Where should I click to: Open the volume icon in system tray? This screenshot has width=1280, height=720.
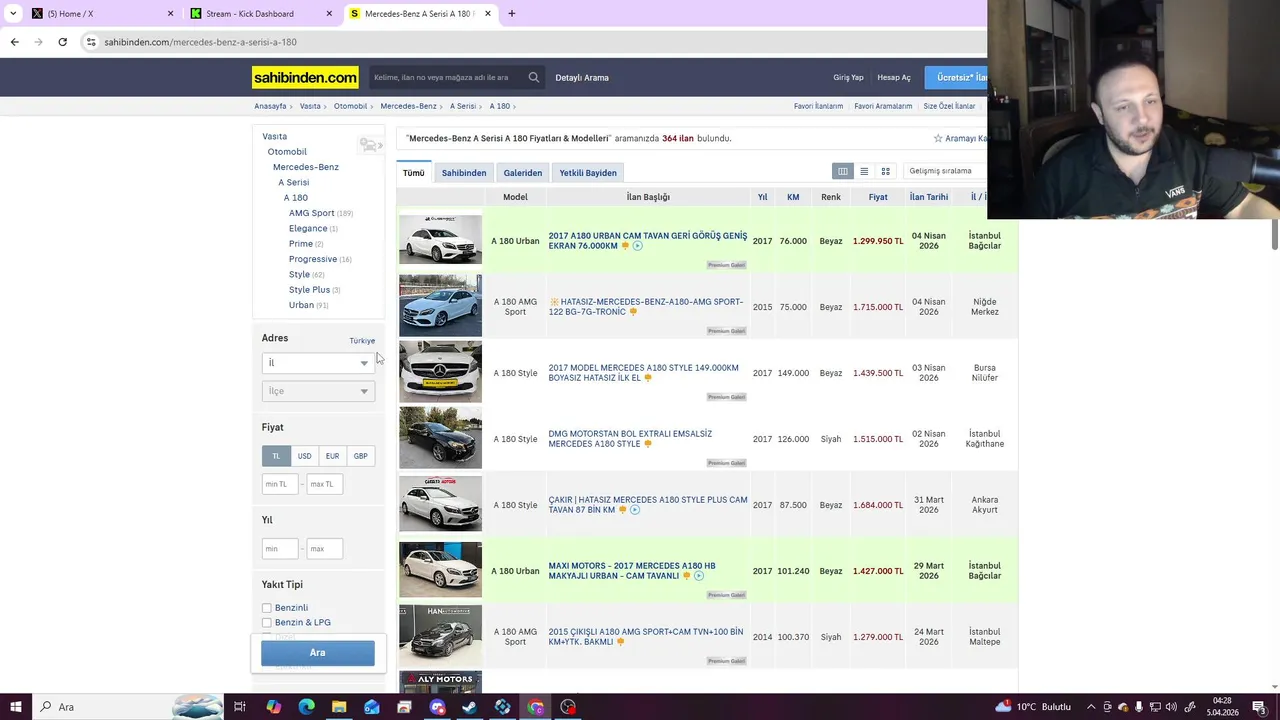1171,707
